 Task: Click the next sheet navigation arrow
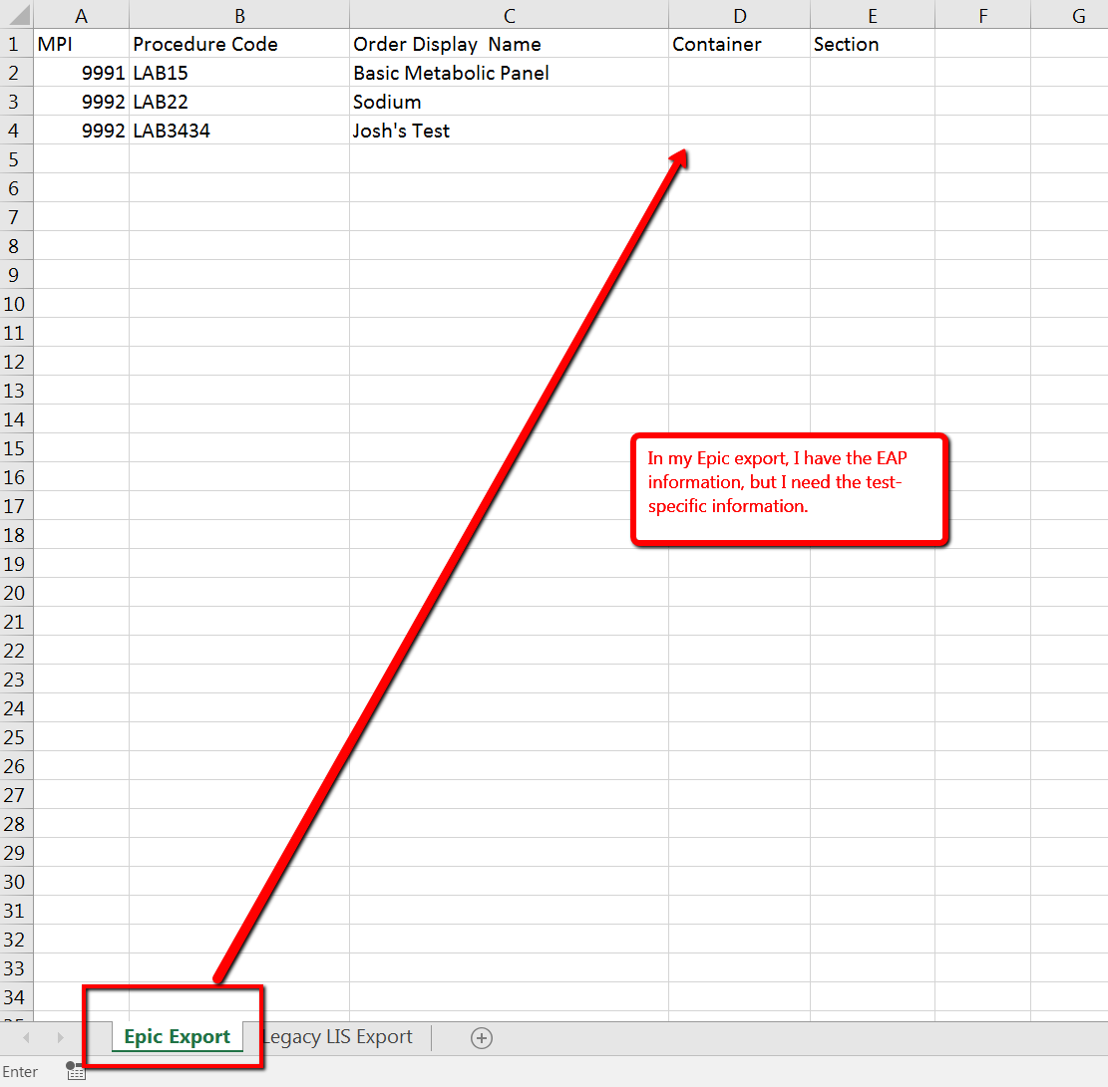pos(60,1038)
